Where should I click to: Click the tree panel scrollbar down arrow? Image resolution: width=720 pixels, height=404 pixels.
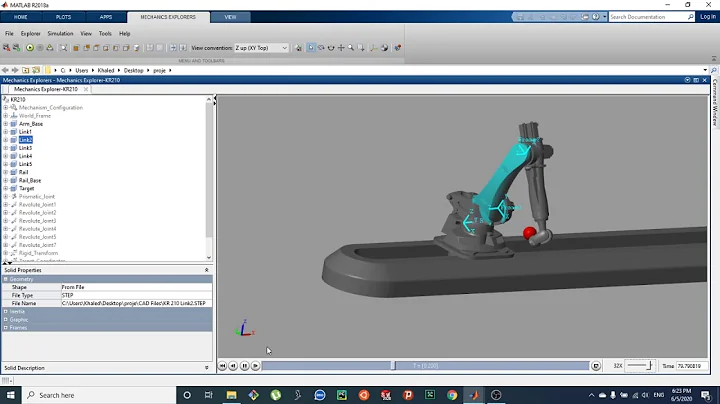coord(209,258)
